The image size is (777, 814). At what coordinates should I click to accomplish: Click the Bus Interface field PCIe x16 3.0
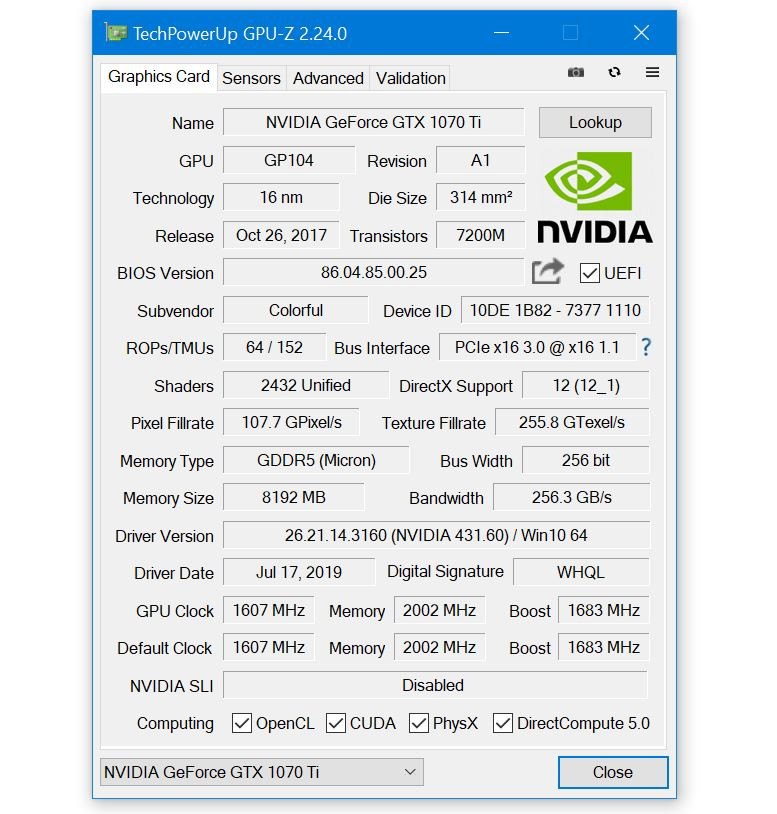pyautogui.click(x=538, y=347)
